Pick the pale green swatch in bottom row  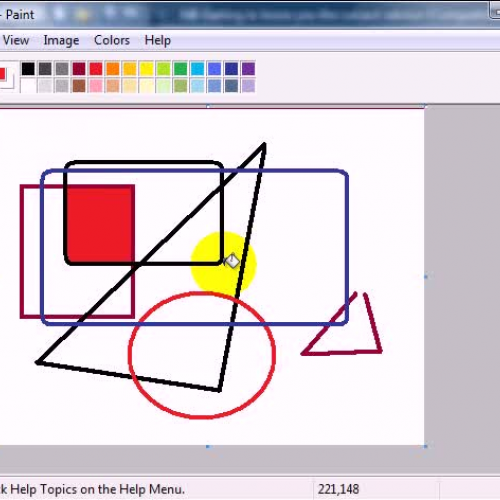(164, 86)
